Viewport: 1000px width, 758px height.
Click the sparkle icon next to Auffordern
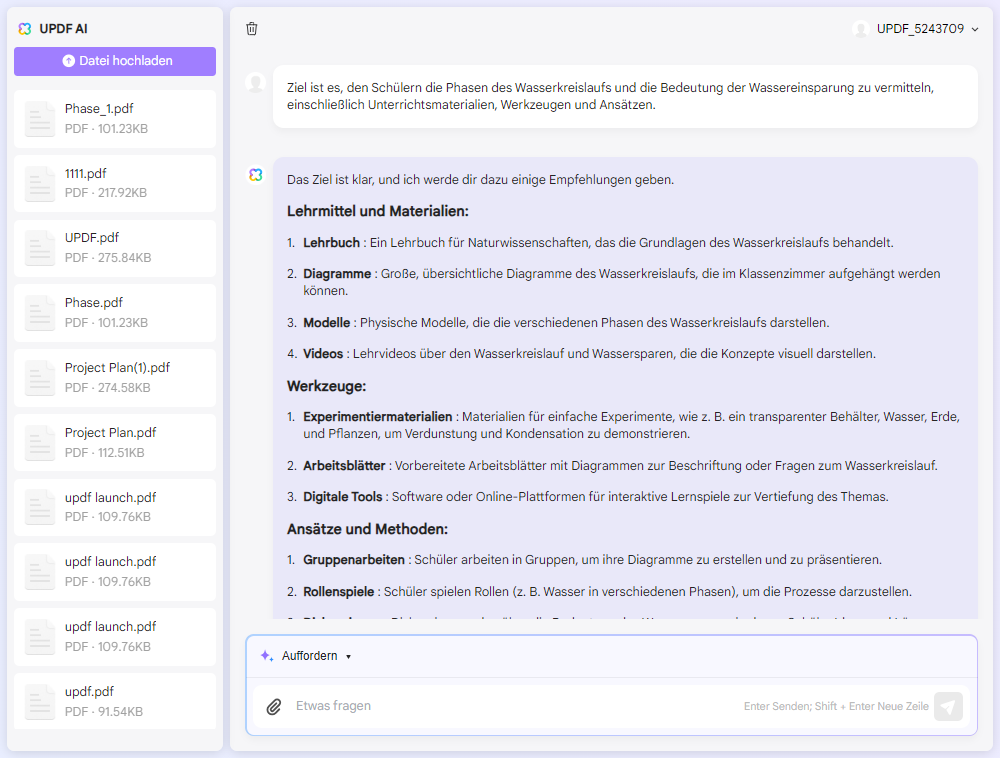click(267, 656)
